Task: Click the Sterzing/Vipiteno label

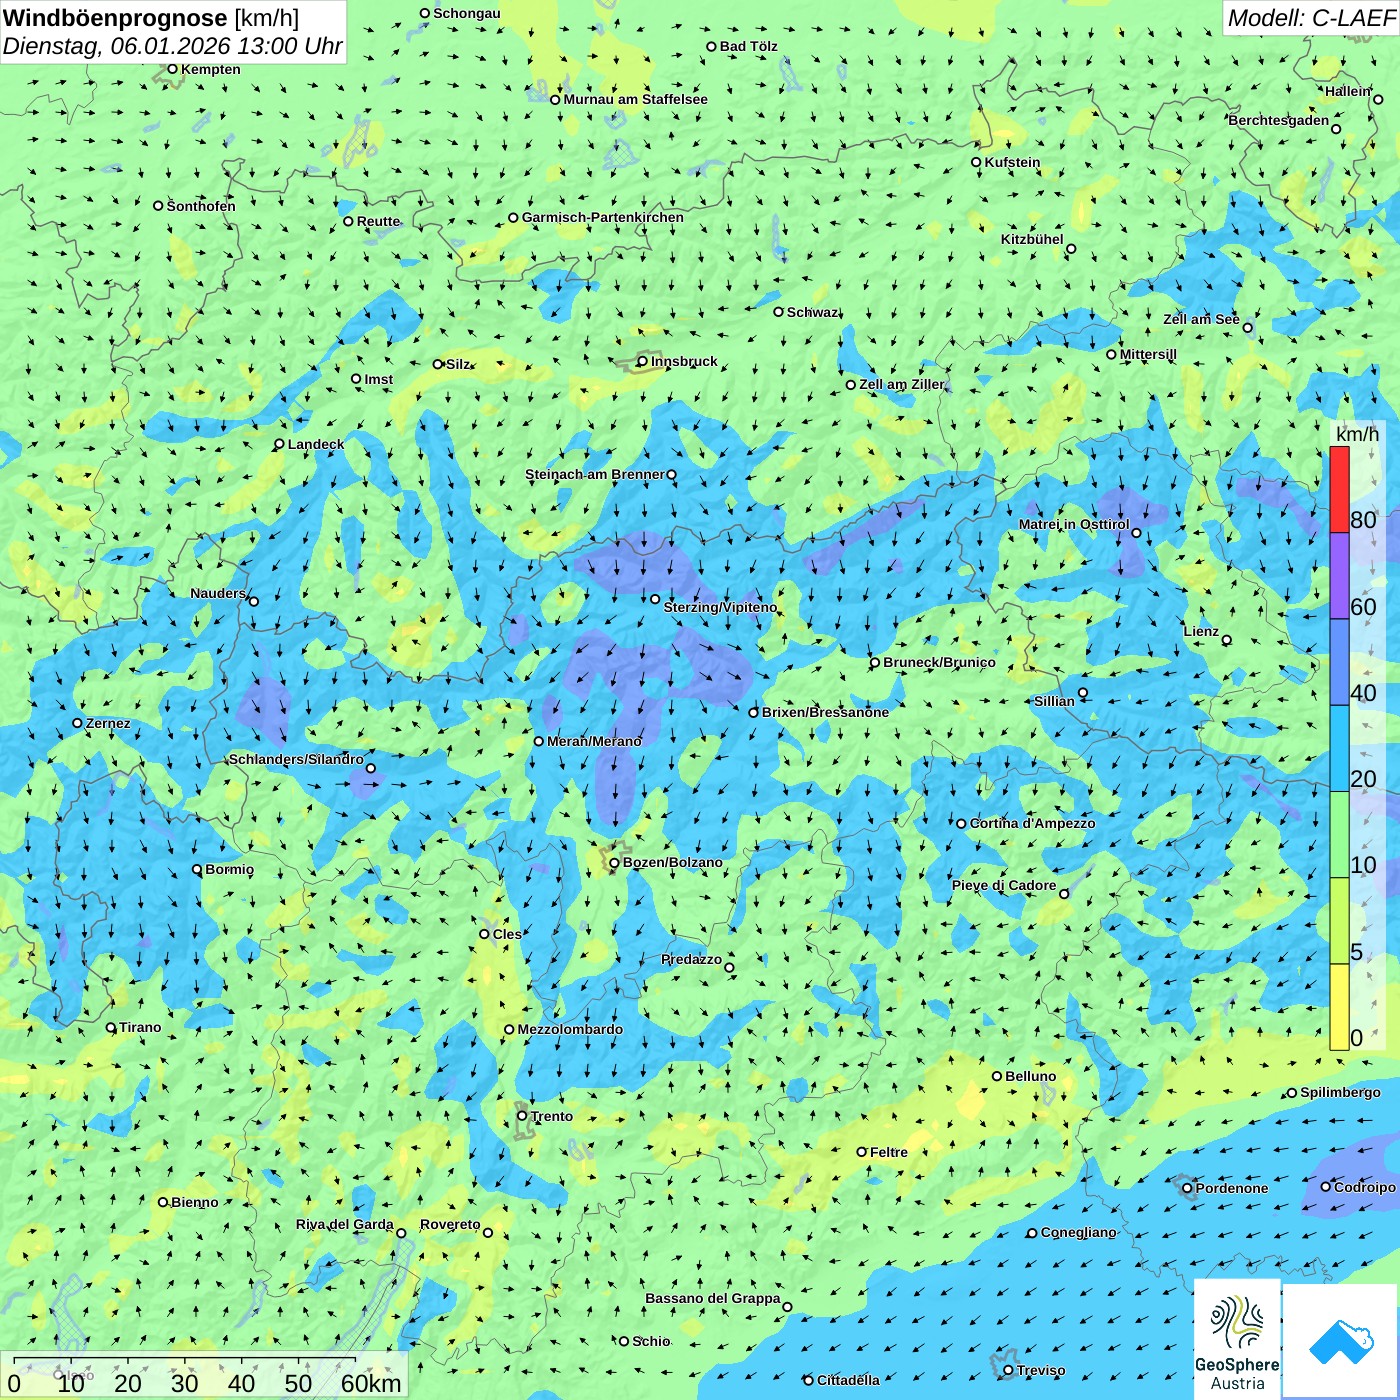Action: 721,607
